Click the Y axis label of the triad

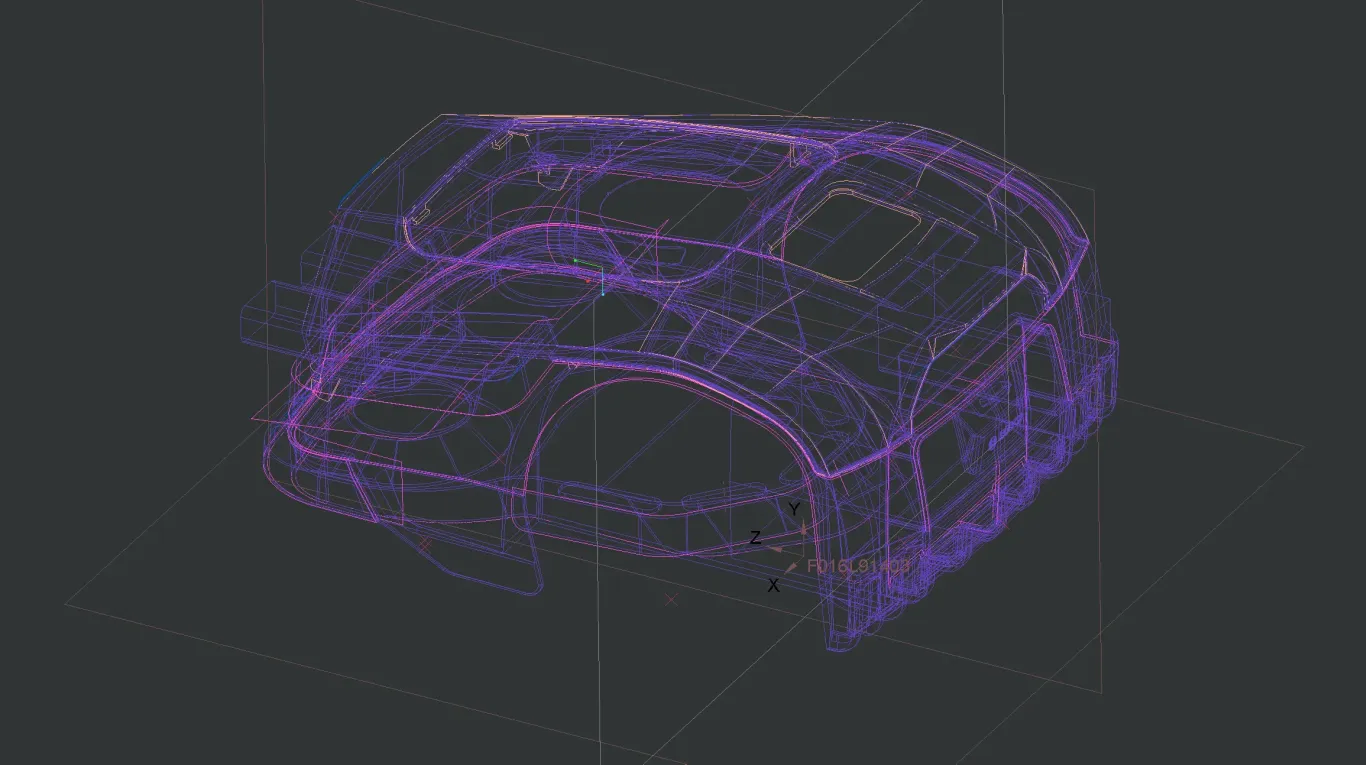click(794, 510)
